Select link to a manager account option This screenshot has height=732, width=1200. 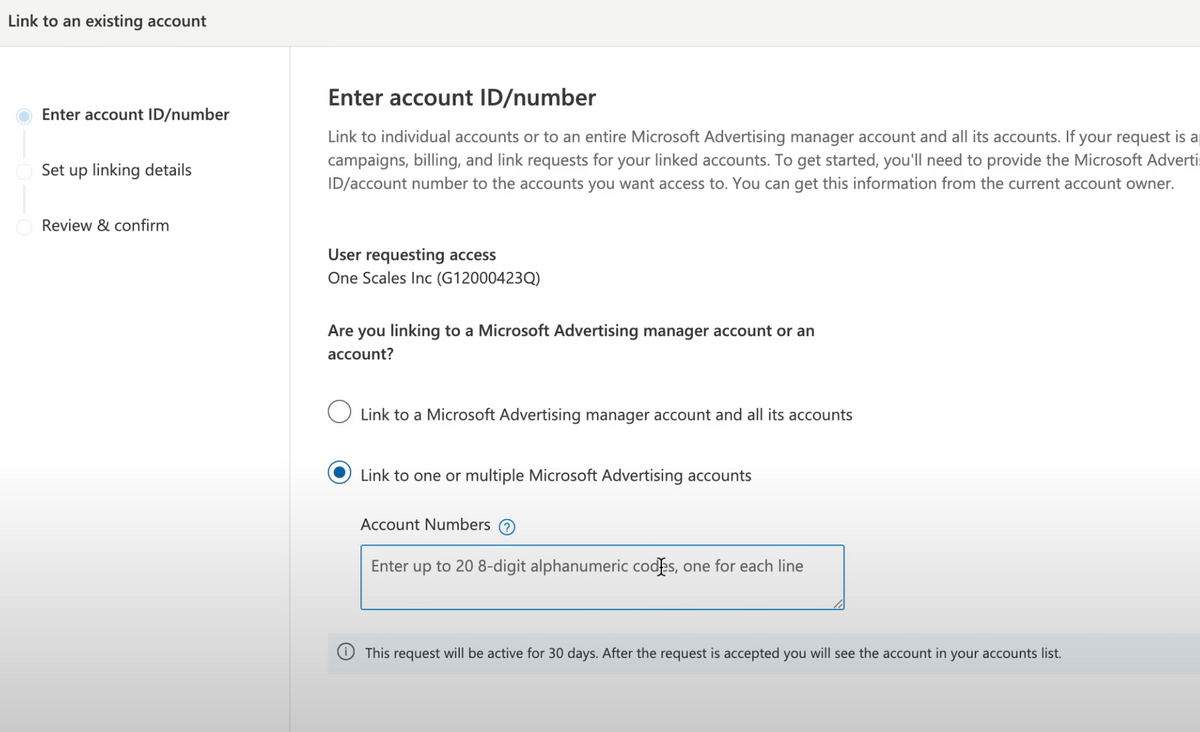(339, 411)
